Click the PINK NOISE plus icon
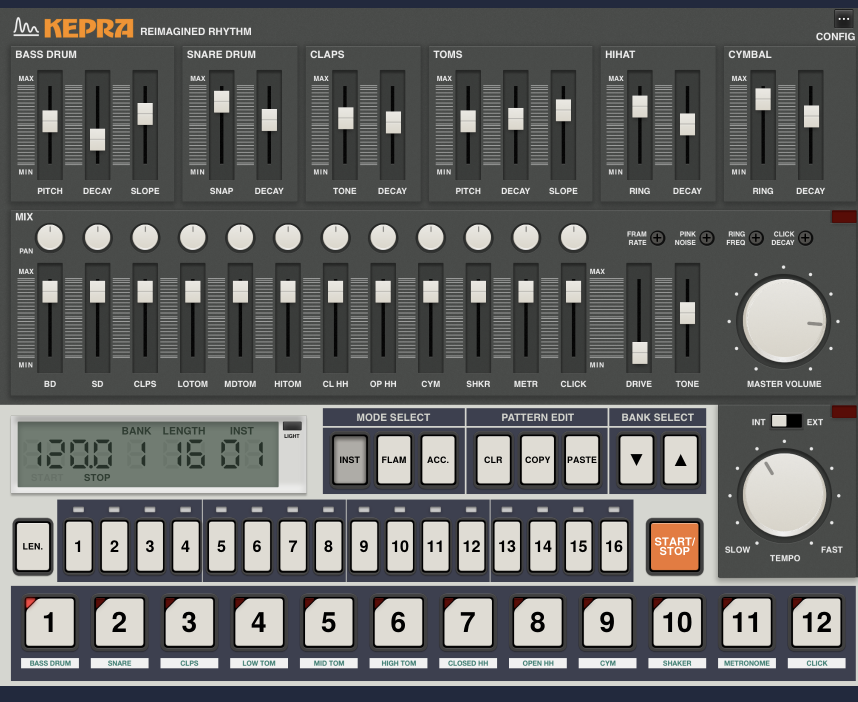The width and height of the screenshot is (858, 702). 707,238
